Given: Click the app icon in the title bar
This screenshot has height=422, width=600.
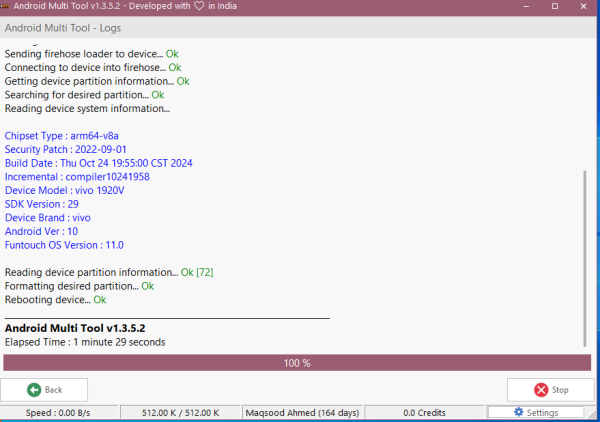Looking at the screenshot, I should tap(5, 6).
